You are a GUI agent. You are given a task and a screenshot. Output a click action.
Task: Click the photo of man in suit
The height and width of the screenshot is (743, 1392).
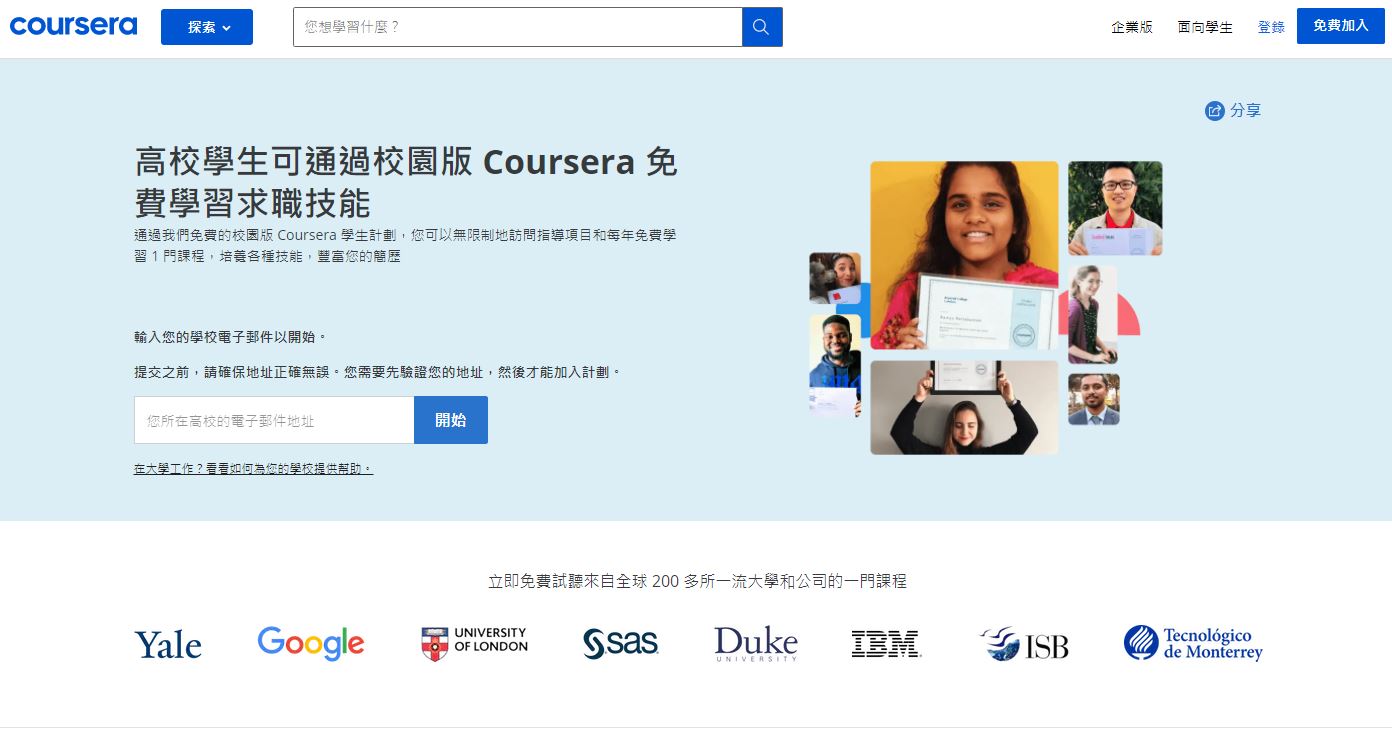pyautogui.click(x=1094, y=399)
